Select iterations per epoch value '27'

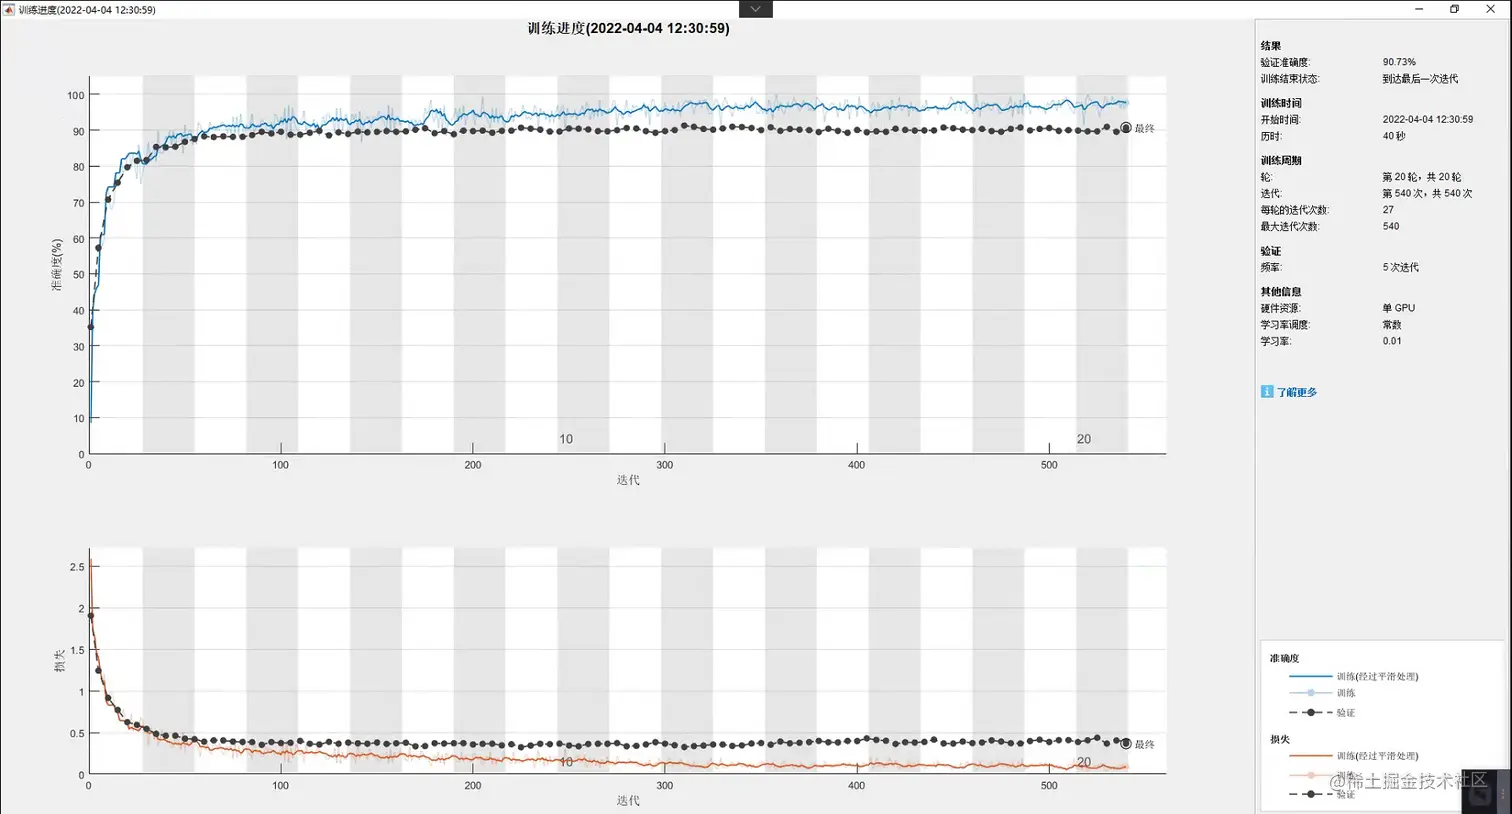pyautogui.click(x=1388, y=210)
